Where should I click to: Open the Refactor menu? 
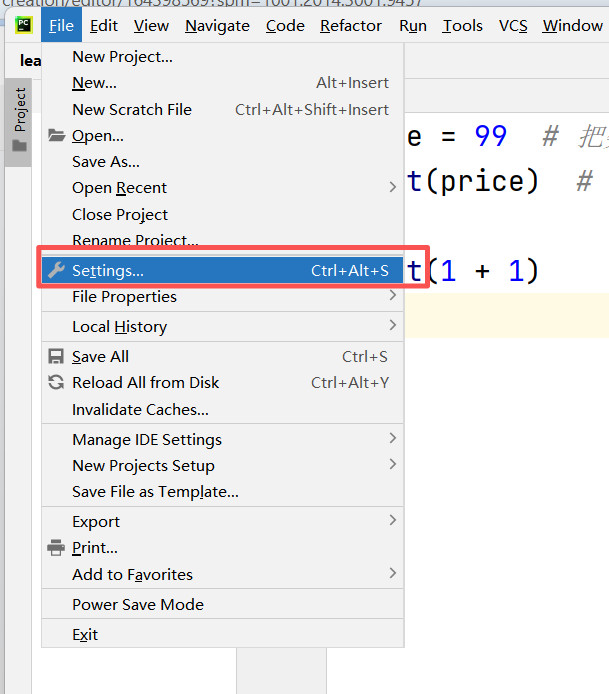[x=351, y=26]
